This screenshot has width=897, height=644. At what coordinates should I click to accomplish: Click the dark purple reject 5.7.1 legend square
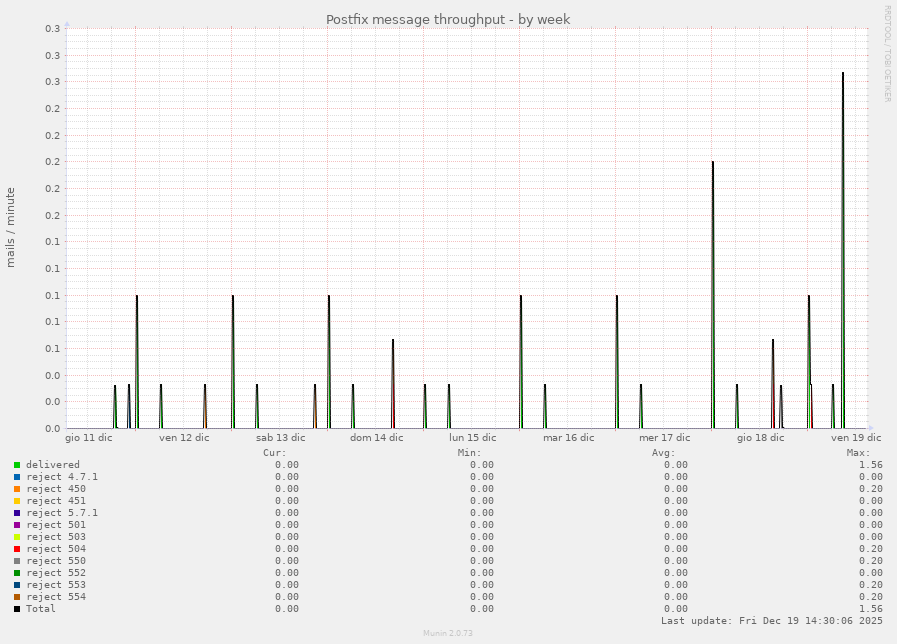(x=16, y=512)
